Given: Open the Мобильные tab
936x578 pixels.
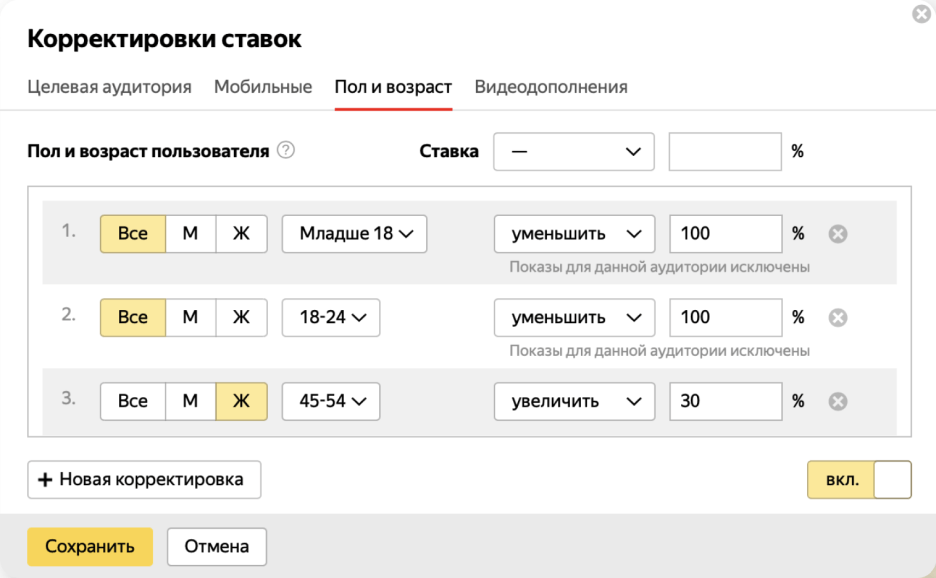Looking at the screenshot, I should pyautogui.click(x=263, y=87).
